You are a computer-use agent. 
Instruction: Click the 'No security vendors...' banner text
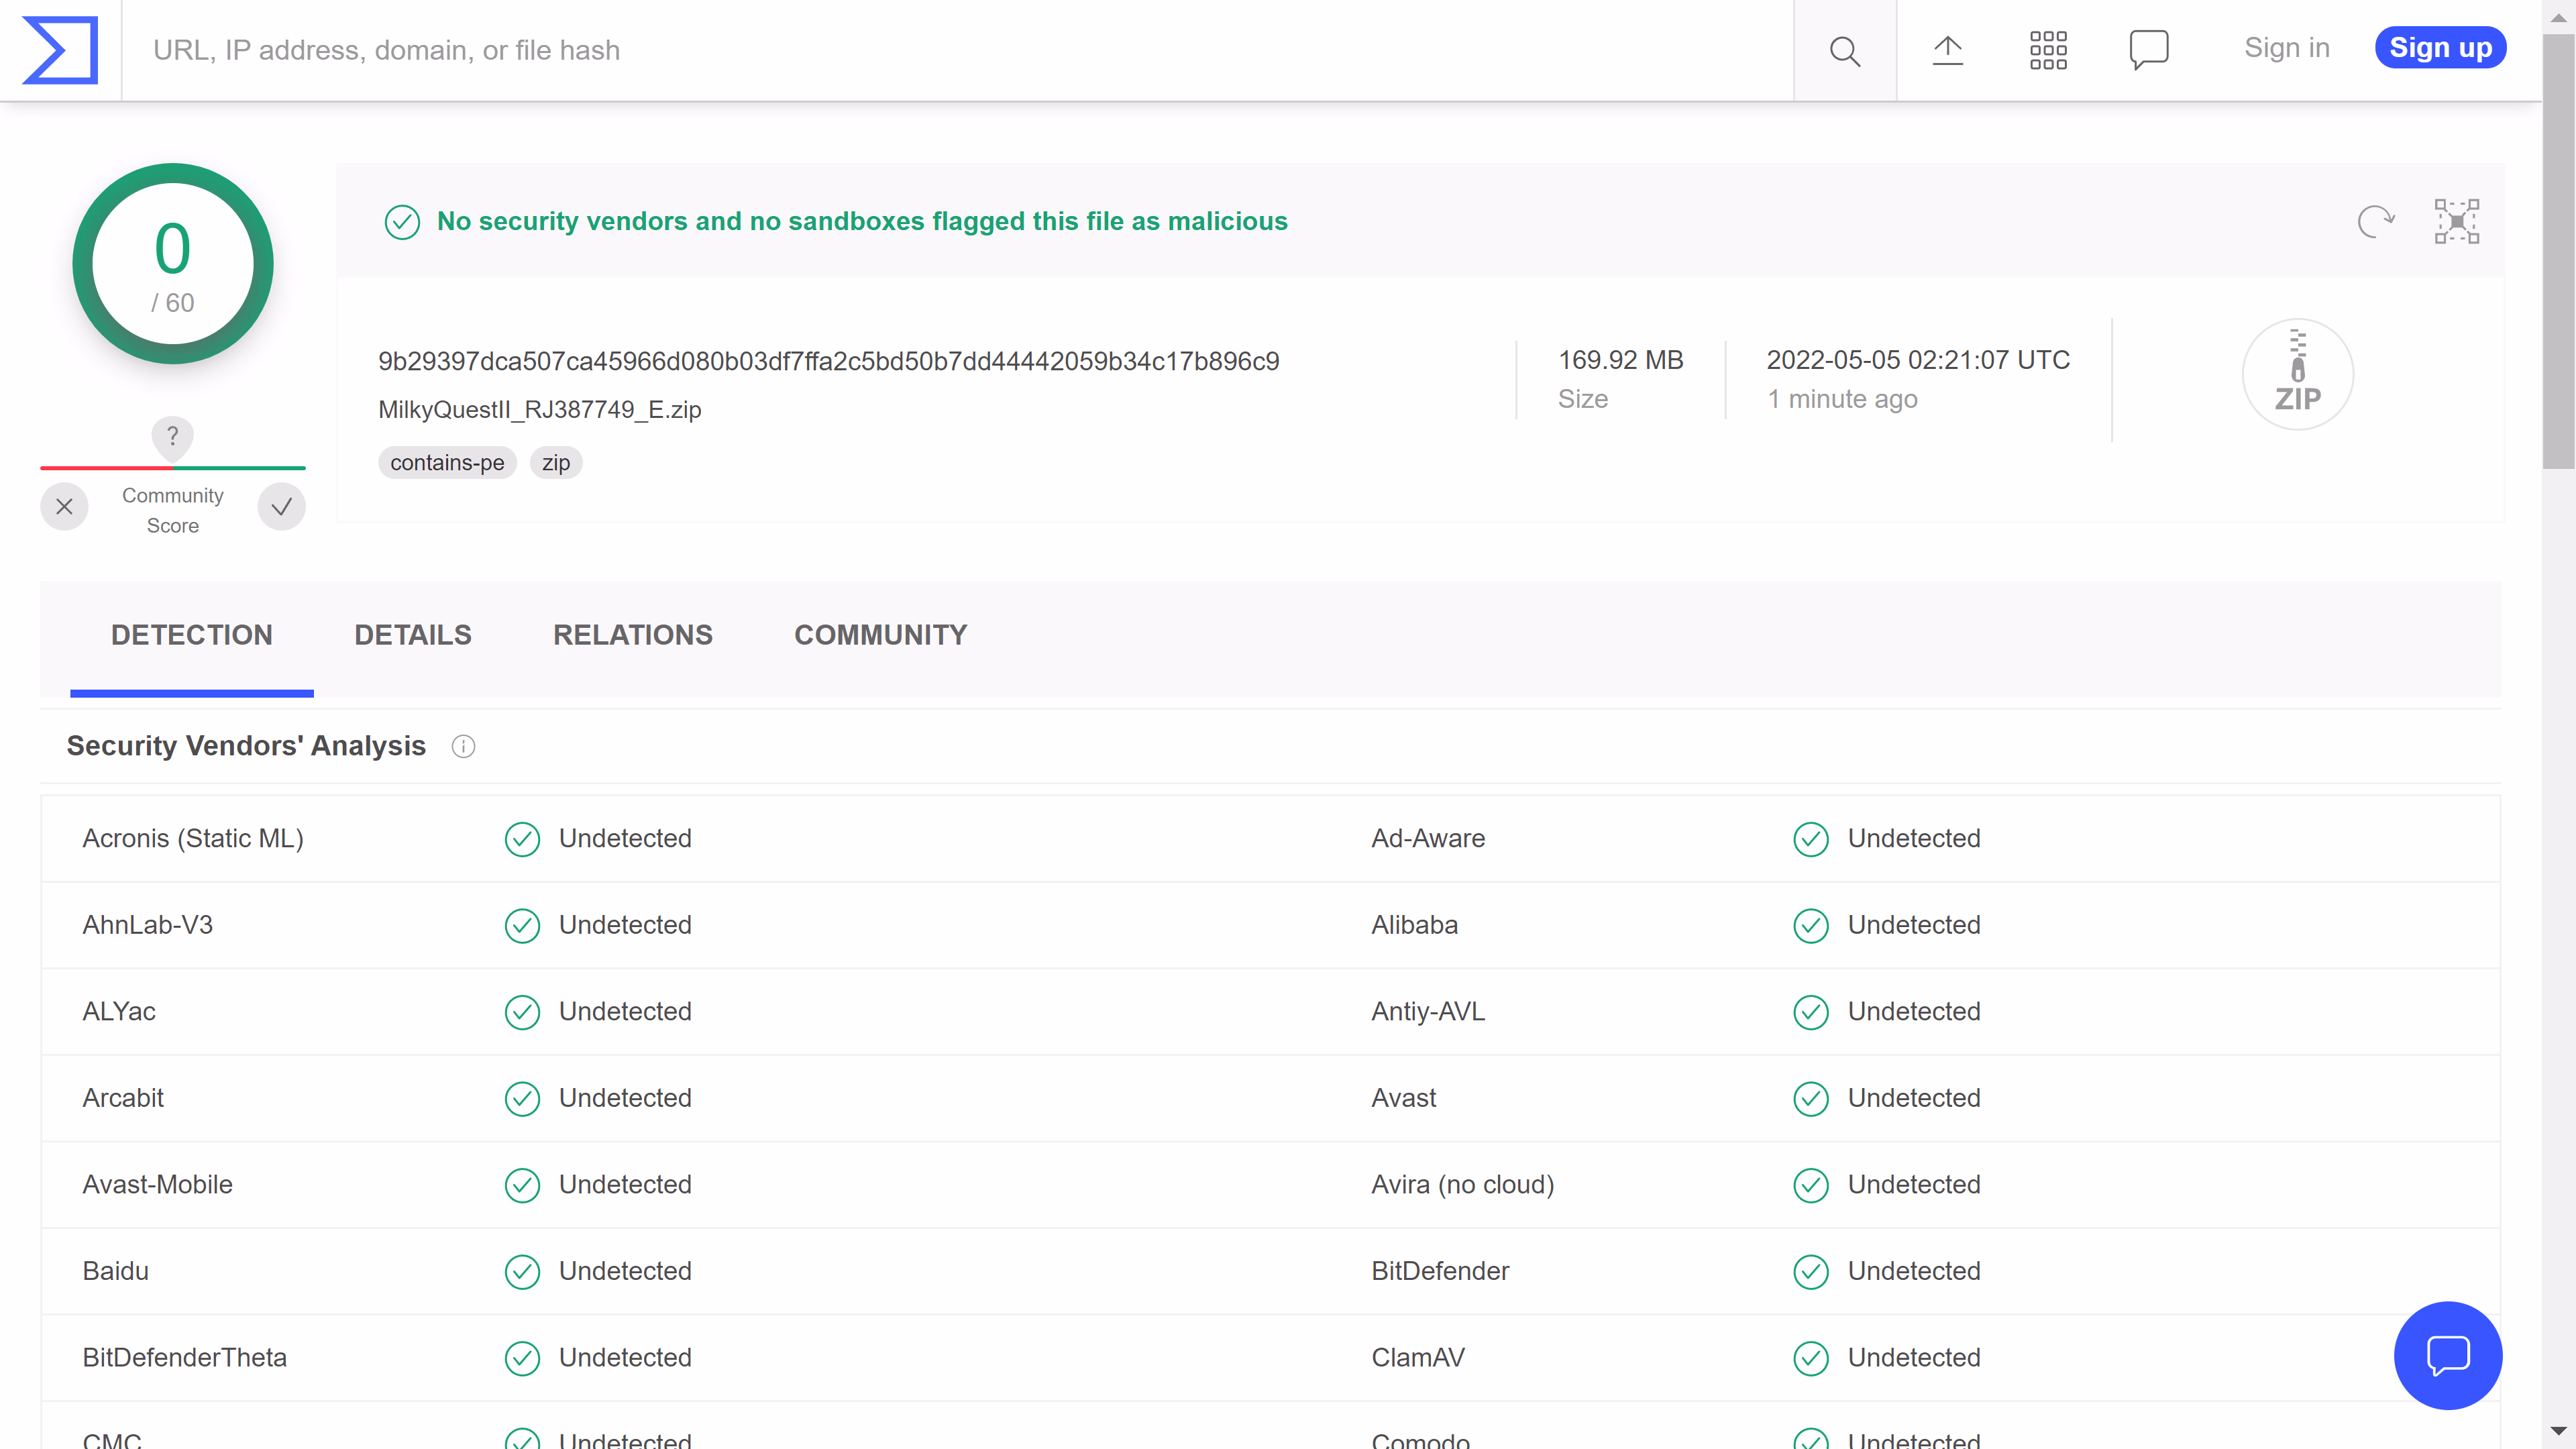pyautogui.click(x=862, y=221)
